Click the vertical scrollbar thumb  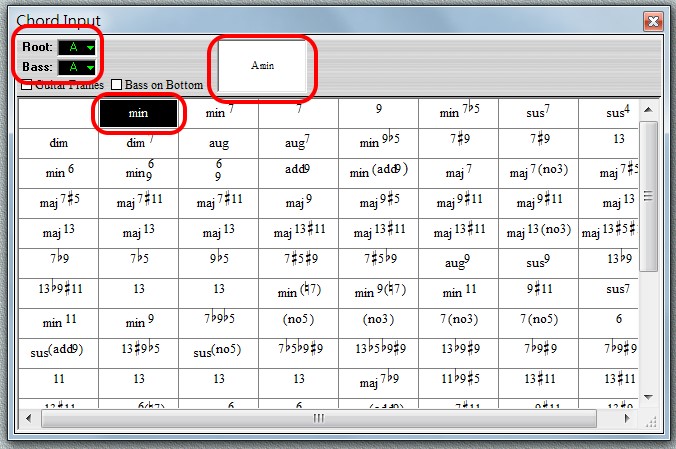648,196
